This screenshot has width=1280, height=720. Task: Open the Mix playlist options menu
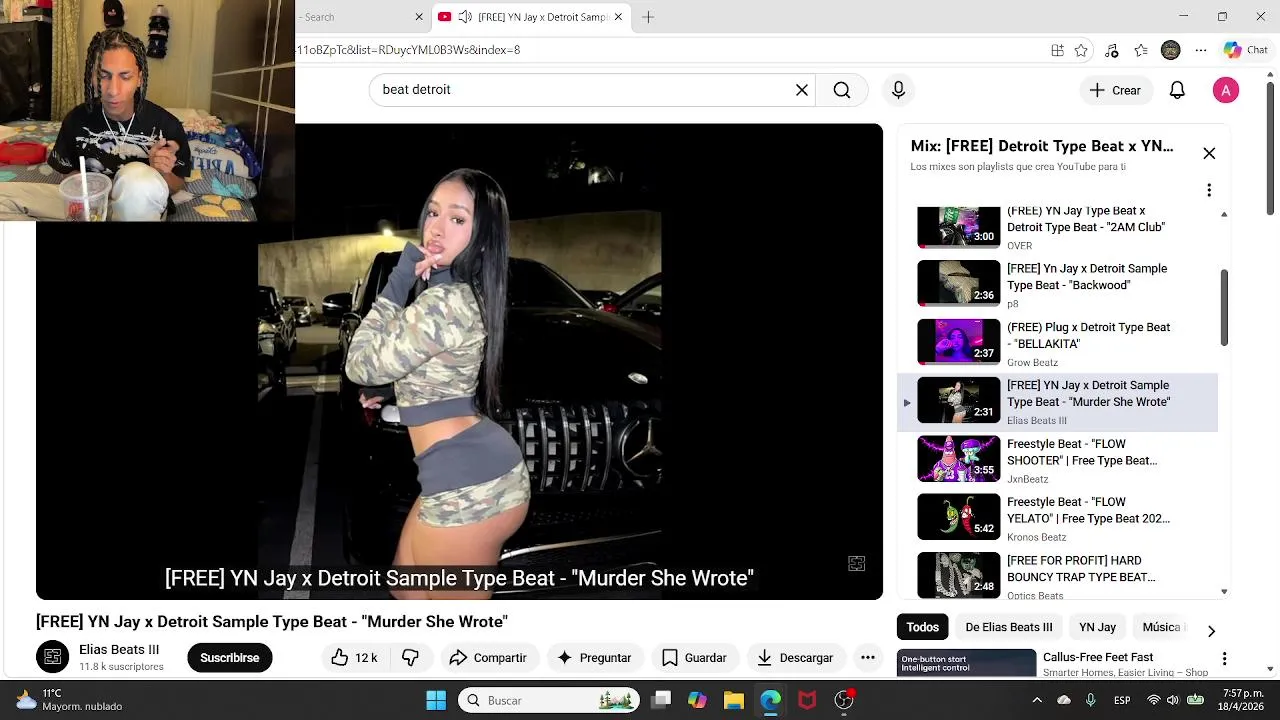(x=1209, y=190)
